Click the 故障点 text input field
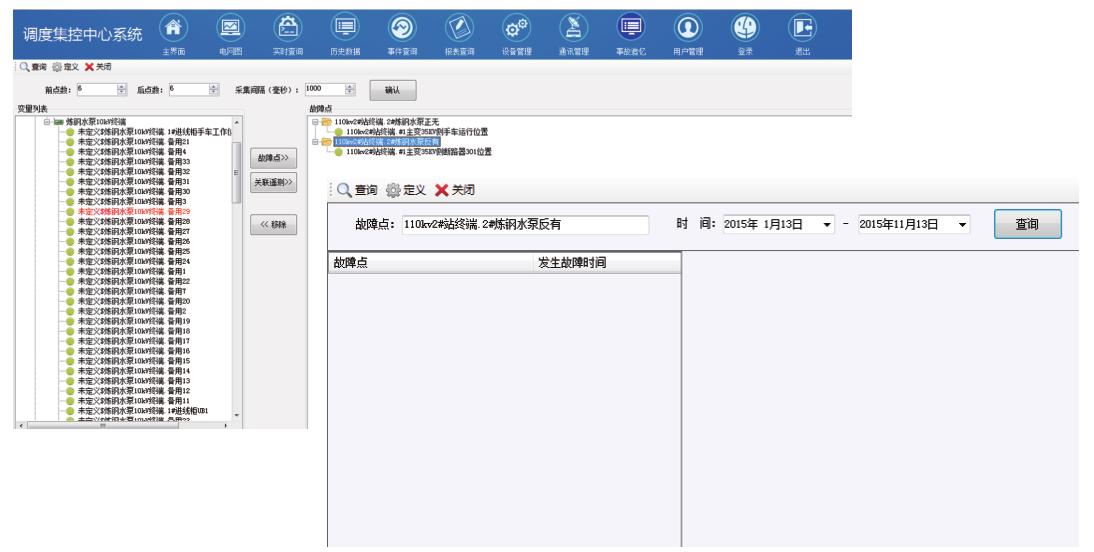1094x552 pixels. (524, 225)
